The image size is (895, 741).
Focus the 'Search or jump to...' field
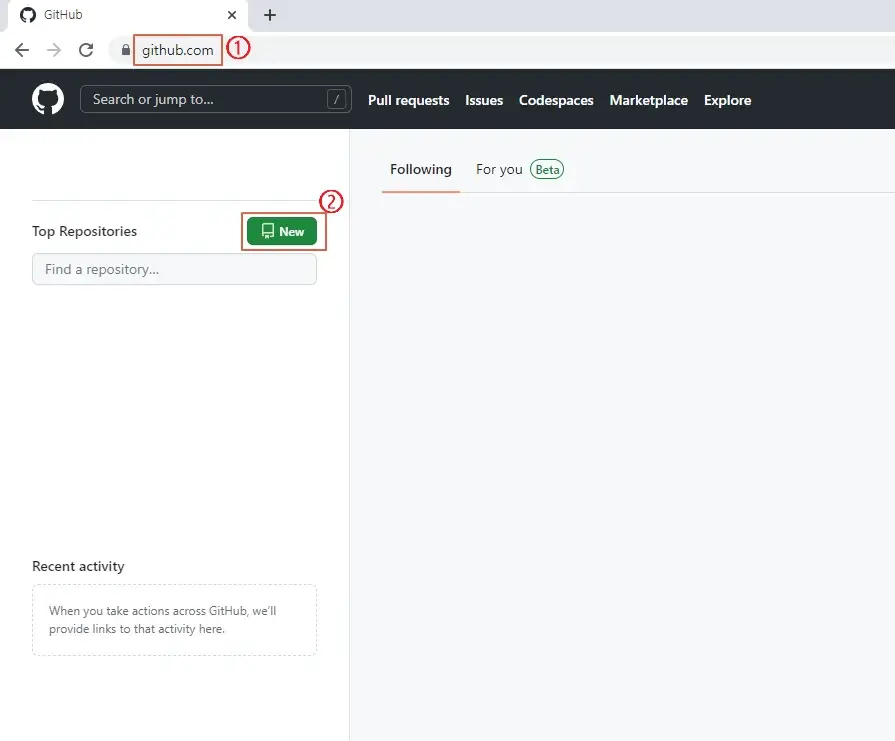[x=216, y=99]
